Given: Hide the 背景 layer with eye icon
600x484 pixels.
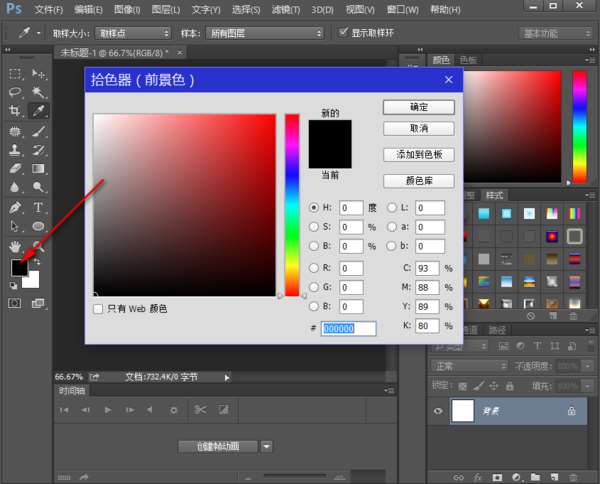Looking at the screenshot, I should tap(438, 411).
